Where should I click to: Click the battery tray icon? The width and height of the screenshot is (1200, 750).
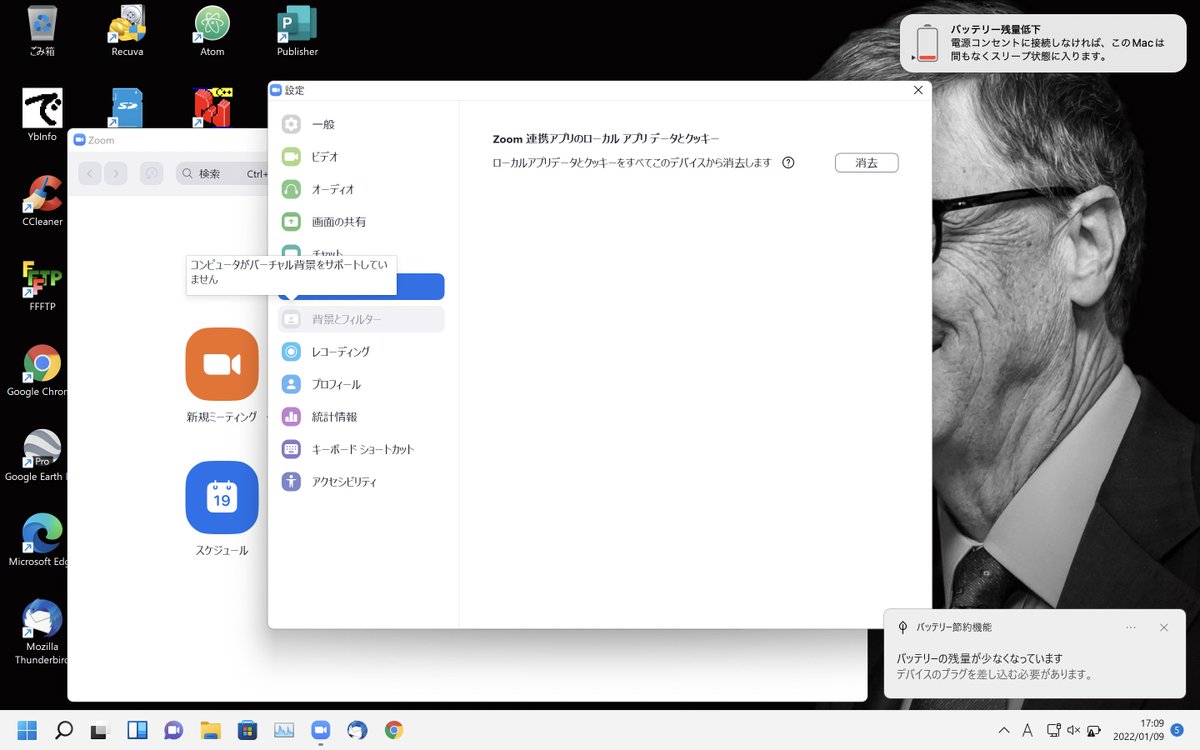[x=1095, y=731]
